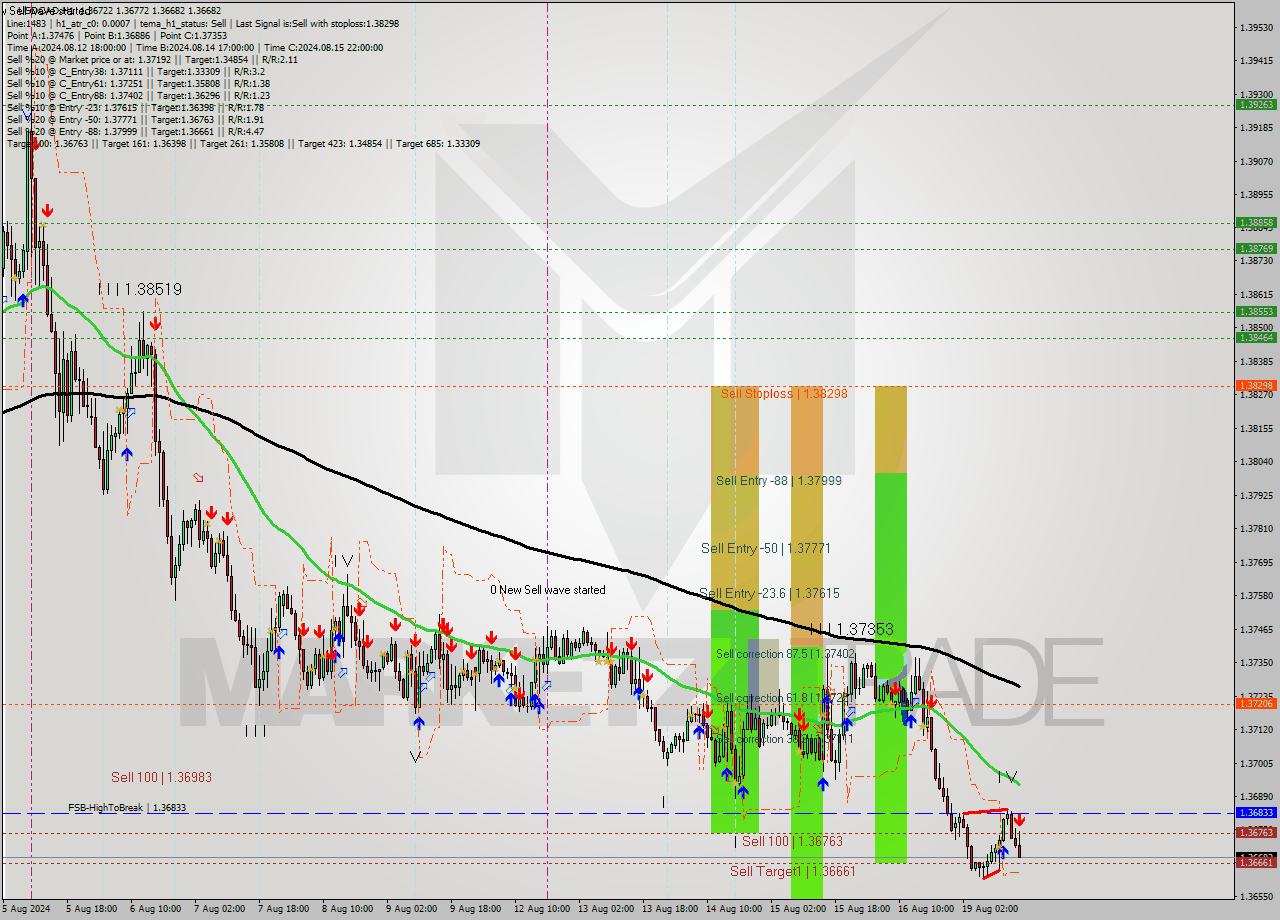The image size is (1280, 920).
Task: Click the 'Sell %20 @ Market price' info line
Action: coord(152,59)
